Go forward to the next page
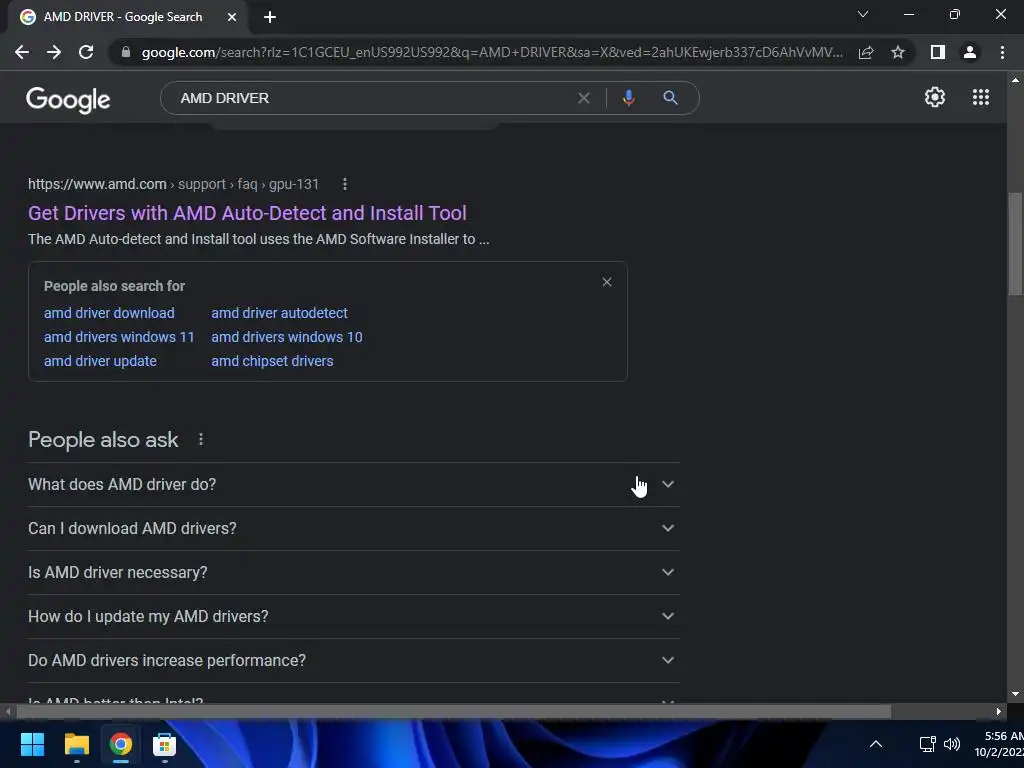 [54, 52]
